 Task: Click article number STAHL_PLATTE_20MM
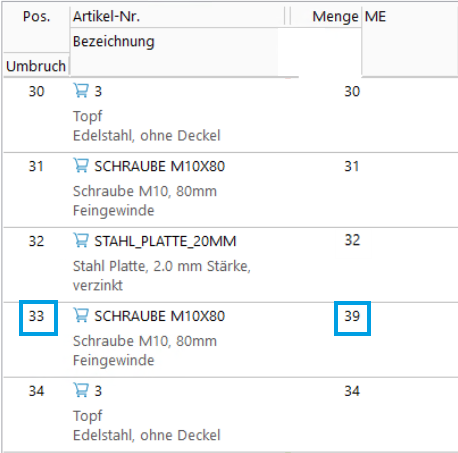(x=165, y=241)
